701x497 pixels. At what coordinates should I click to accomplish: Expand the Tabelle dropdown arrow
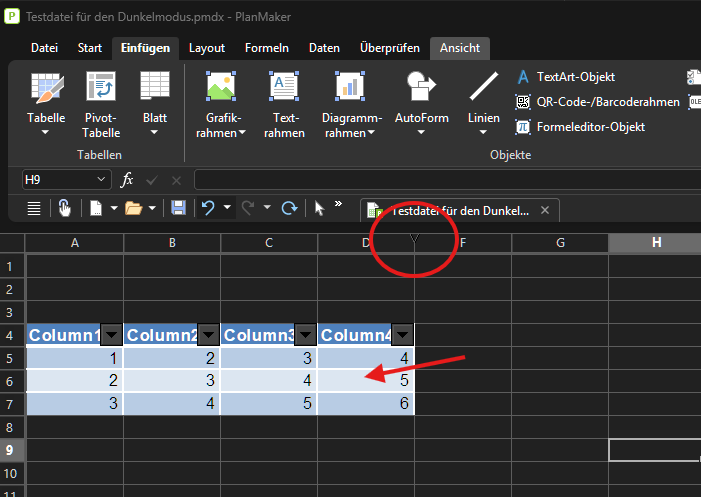45,132
